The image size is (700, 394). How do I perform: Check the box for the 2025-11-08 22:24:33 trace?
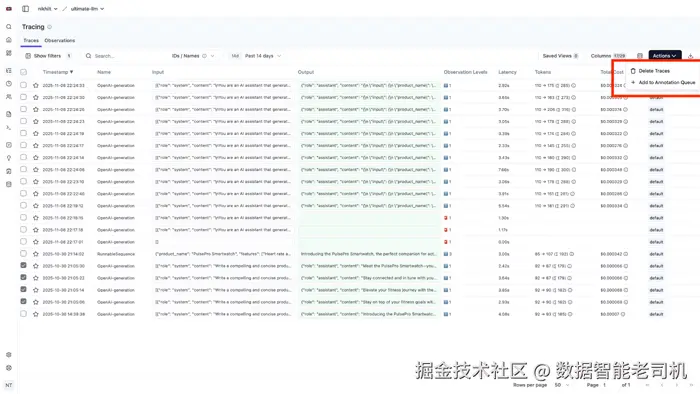tap(24, 85)
